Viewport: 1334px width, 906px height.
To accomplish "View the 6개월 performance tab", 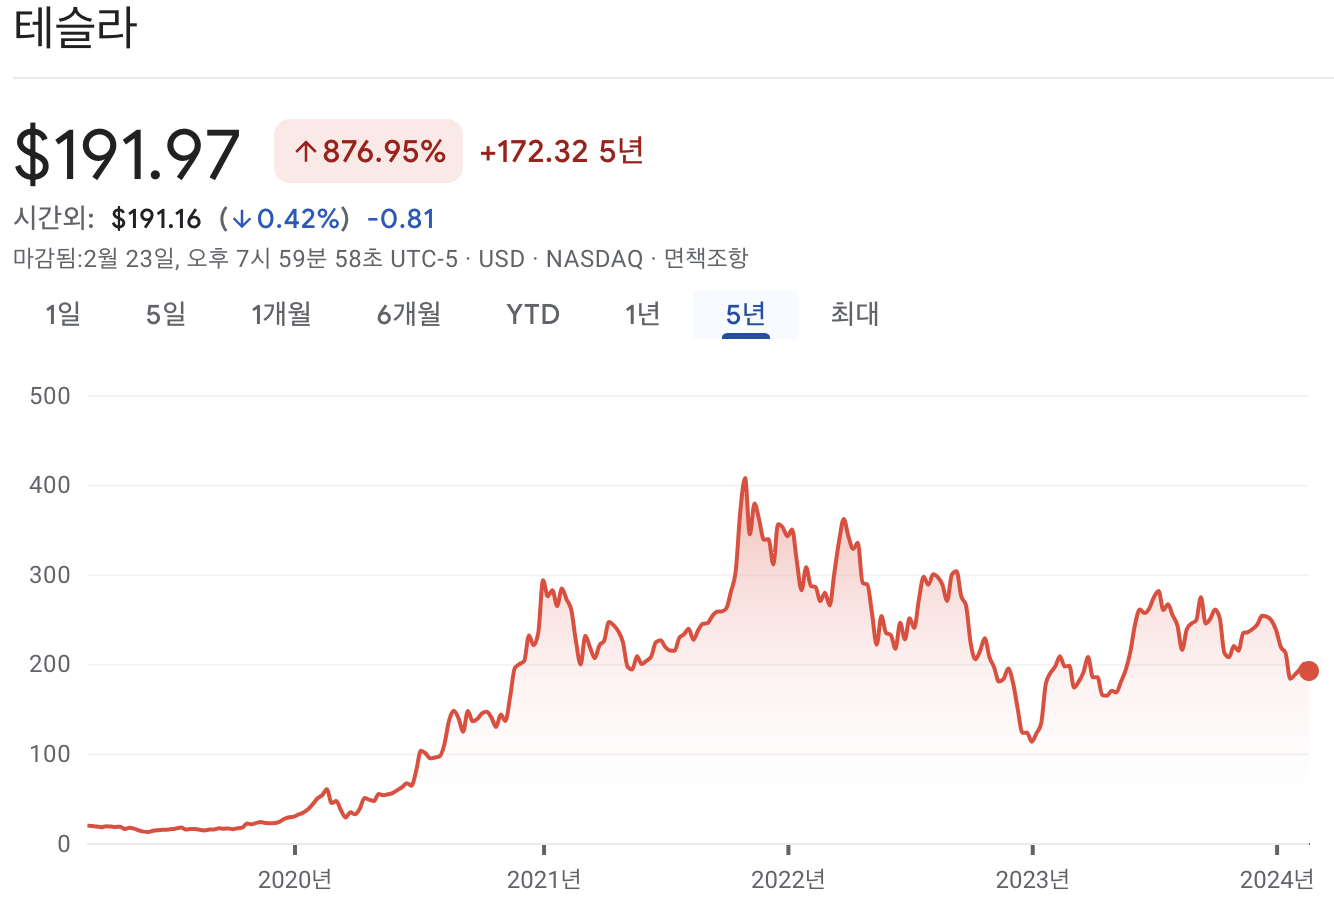I will 408,314.
